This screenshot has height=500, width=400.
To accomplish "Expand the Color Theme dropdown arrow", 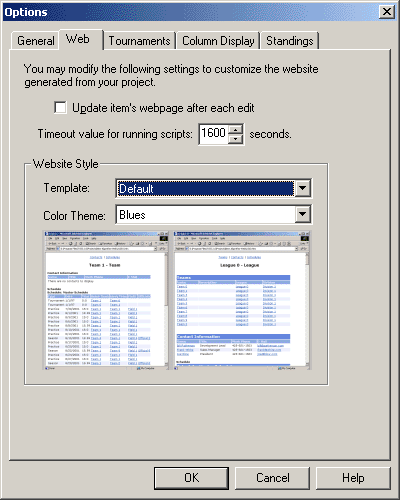I will (303, 214).
